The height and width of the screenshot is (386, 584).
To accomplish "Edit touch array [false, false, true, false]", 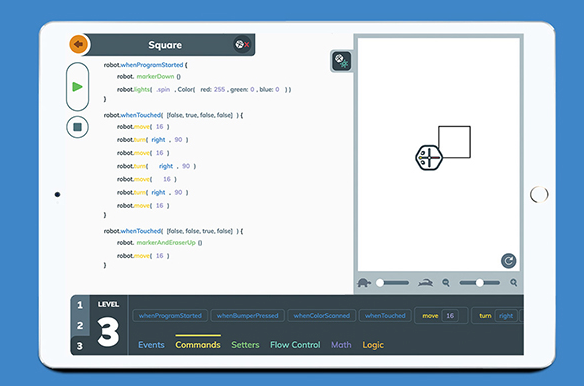I will pos(200,231).
